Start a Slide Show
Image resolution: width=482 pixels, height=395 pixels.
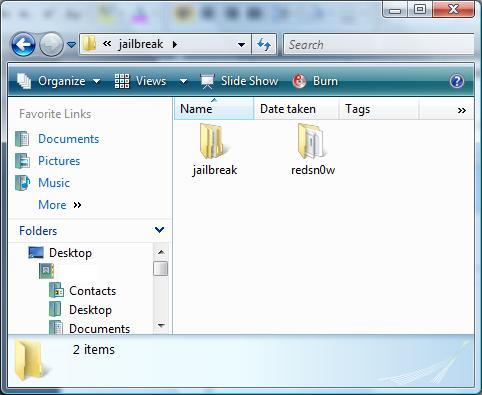(x=239, y=81)
